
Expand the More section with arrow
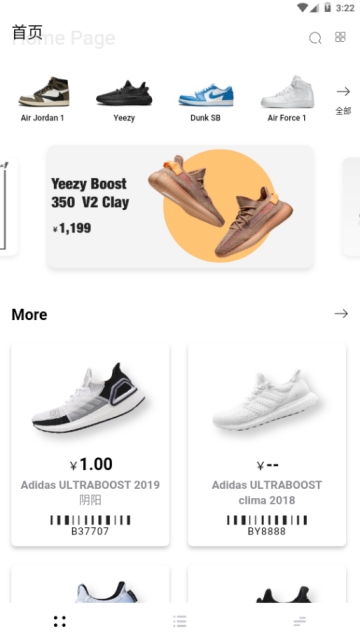point(341,313)
